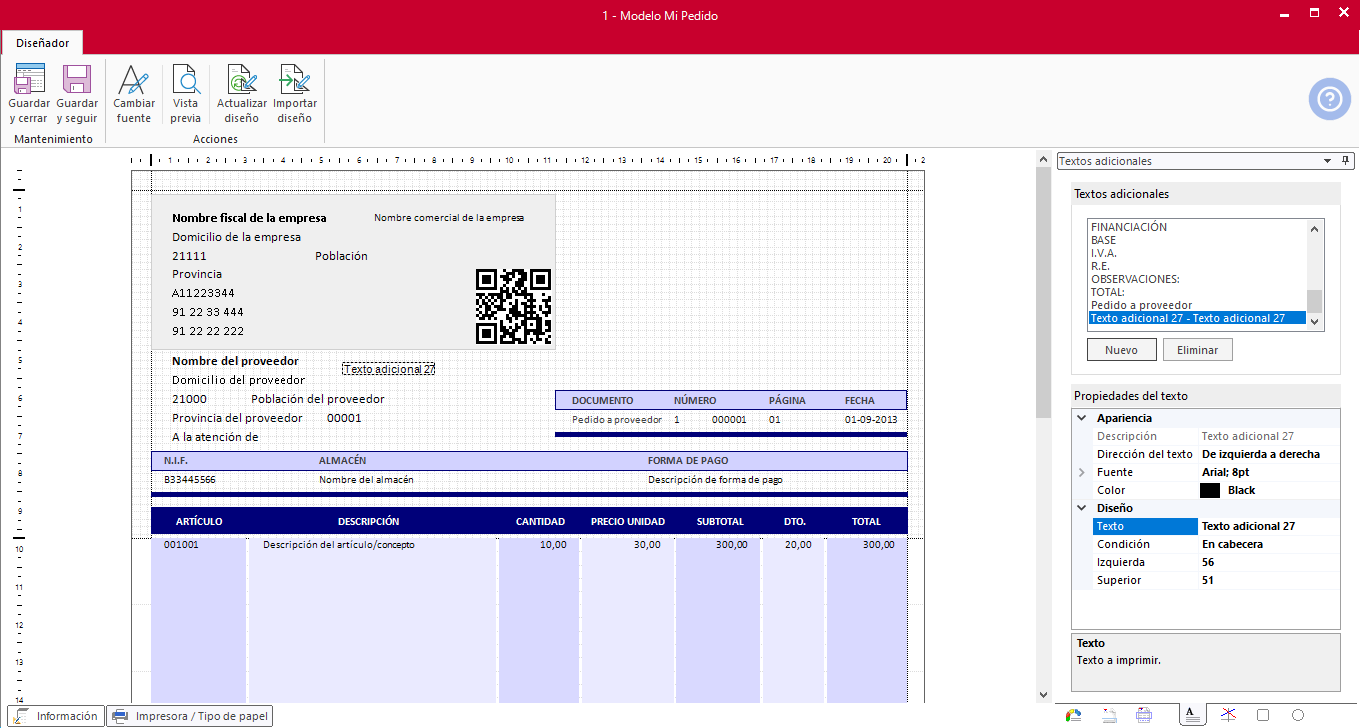Select 'Texto adicional 27' list entry
This screenshot has width=1360, height=728.
[1197, 318]
